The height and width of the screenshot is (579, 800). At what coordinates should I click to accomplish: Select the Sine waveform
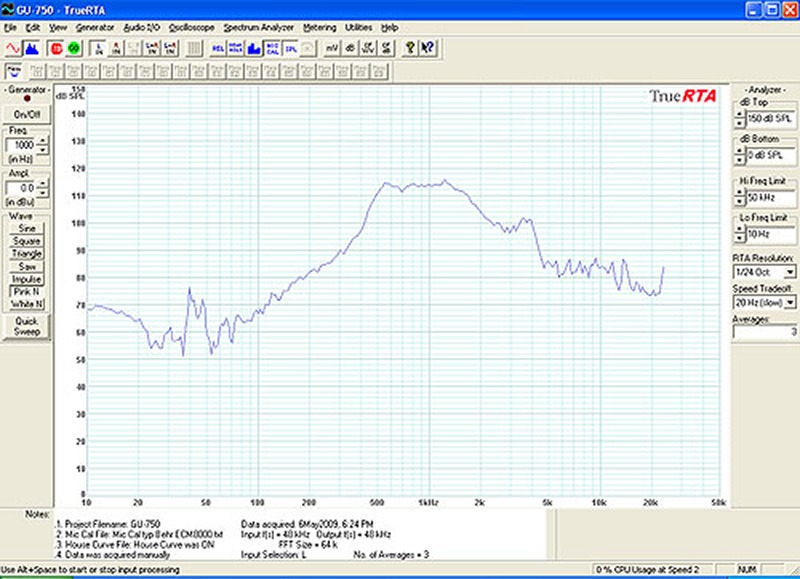tap(27, 228)
